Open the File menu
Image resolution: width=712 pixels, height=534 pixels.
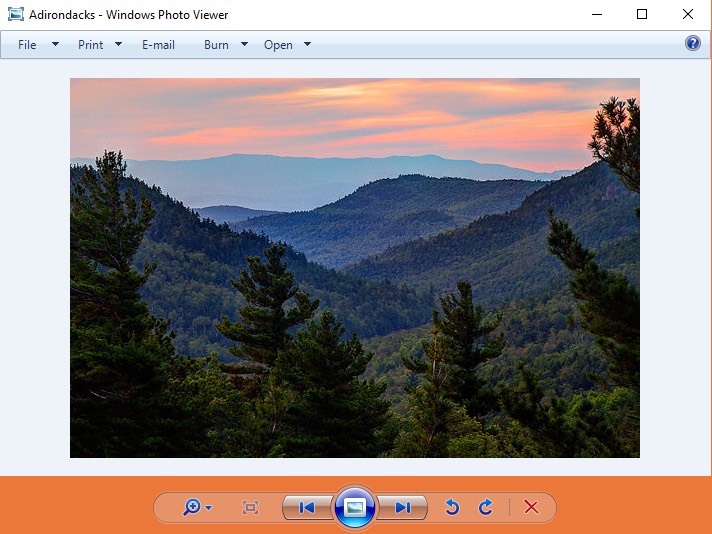tap(27, 45)
